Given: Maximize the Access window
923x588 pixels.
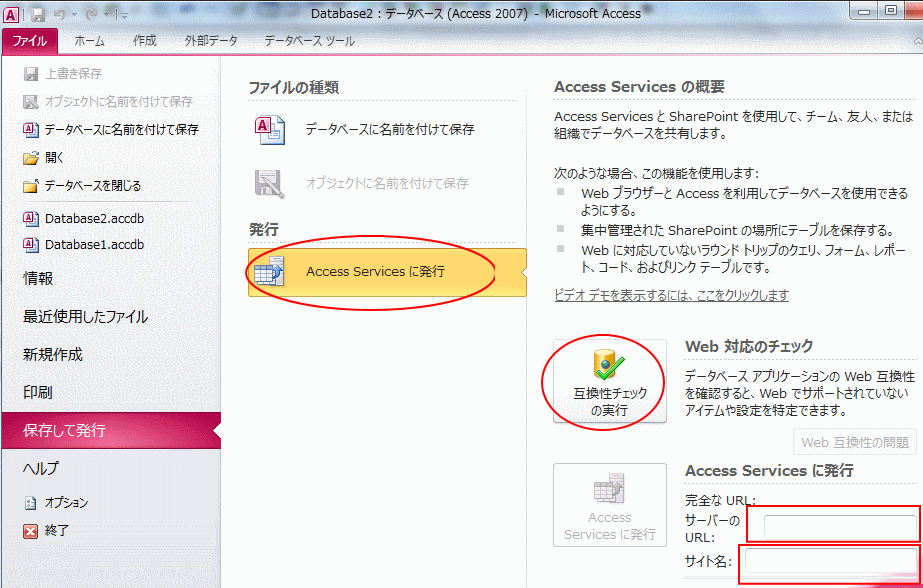Looking at the screenshot, I should coord(891,11).
